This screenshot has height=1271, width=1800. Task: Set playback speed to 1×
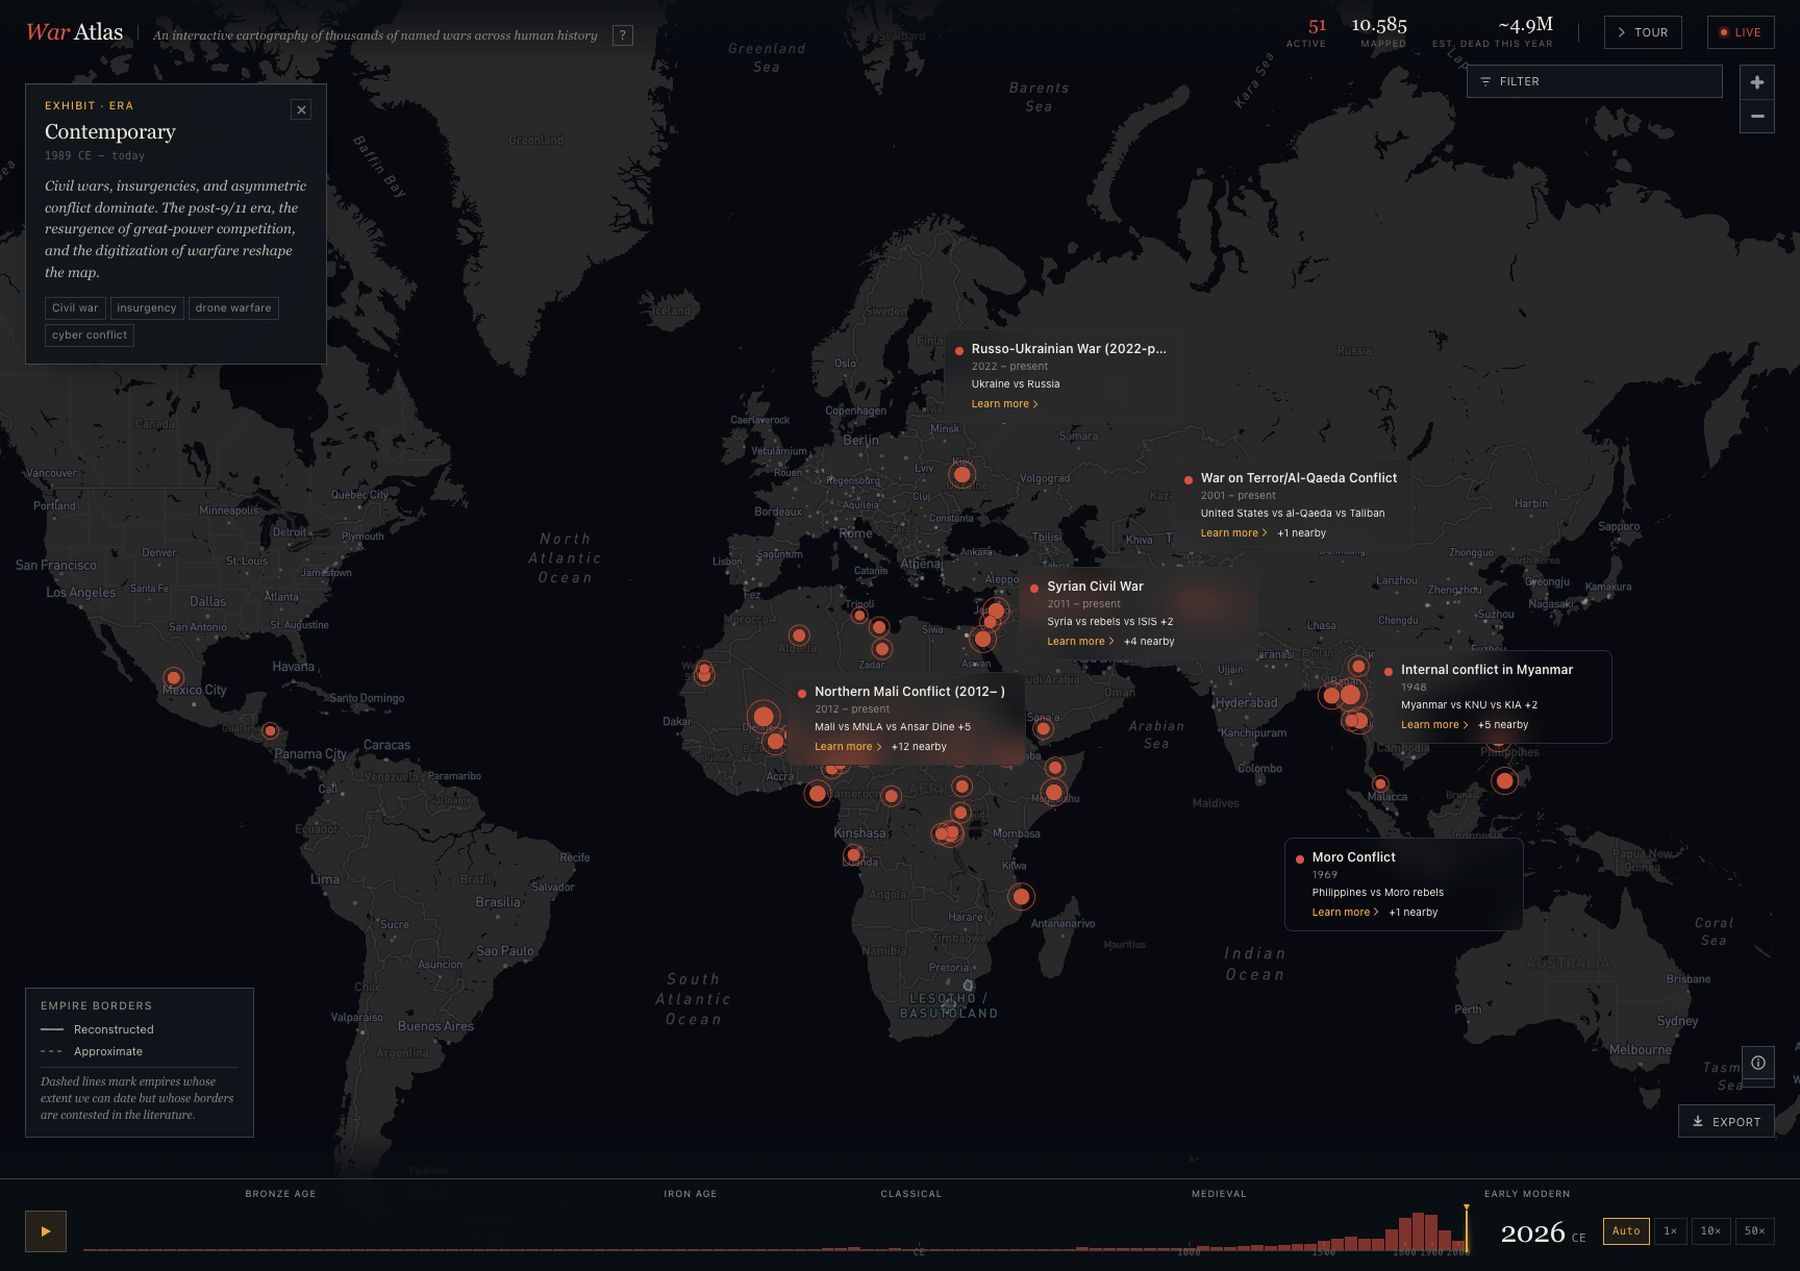pyautogui.click(x=1670, y=1231)
